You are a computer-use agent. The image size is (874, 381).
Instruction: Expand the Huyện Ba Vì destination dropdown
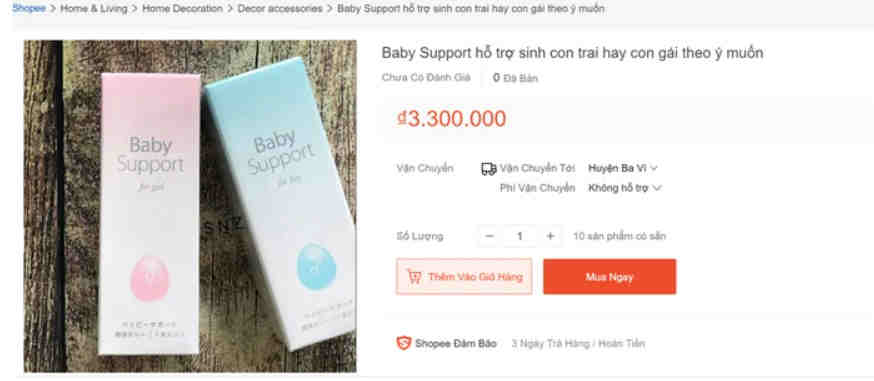[623, 168]
